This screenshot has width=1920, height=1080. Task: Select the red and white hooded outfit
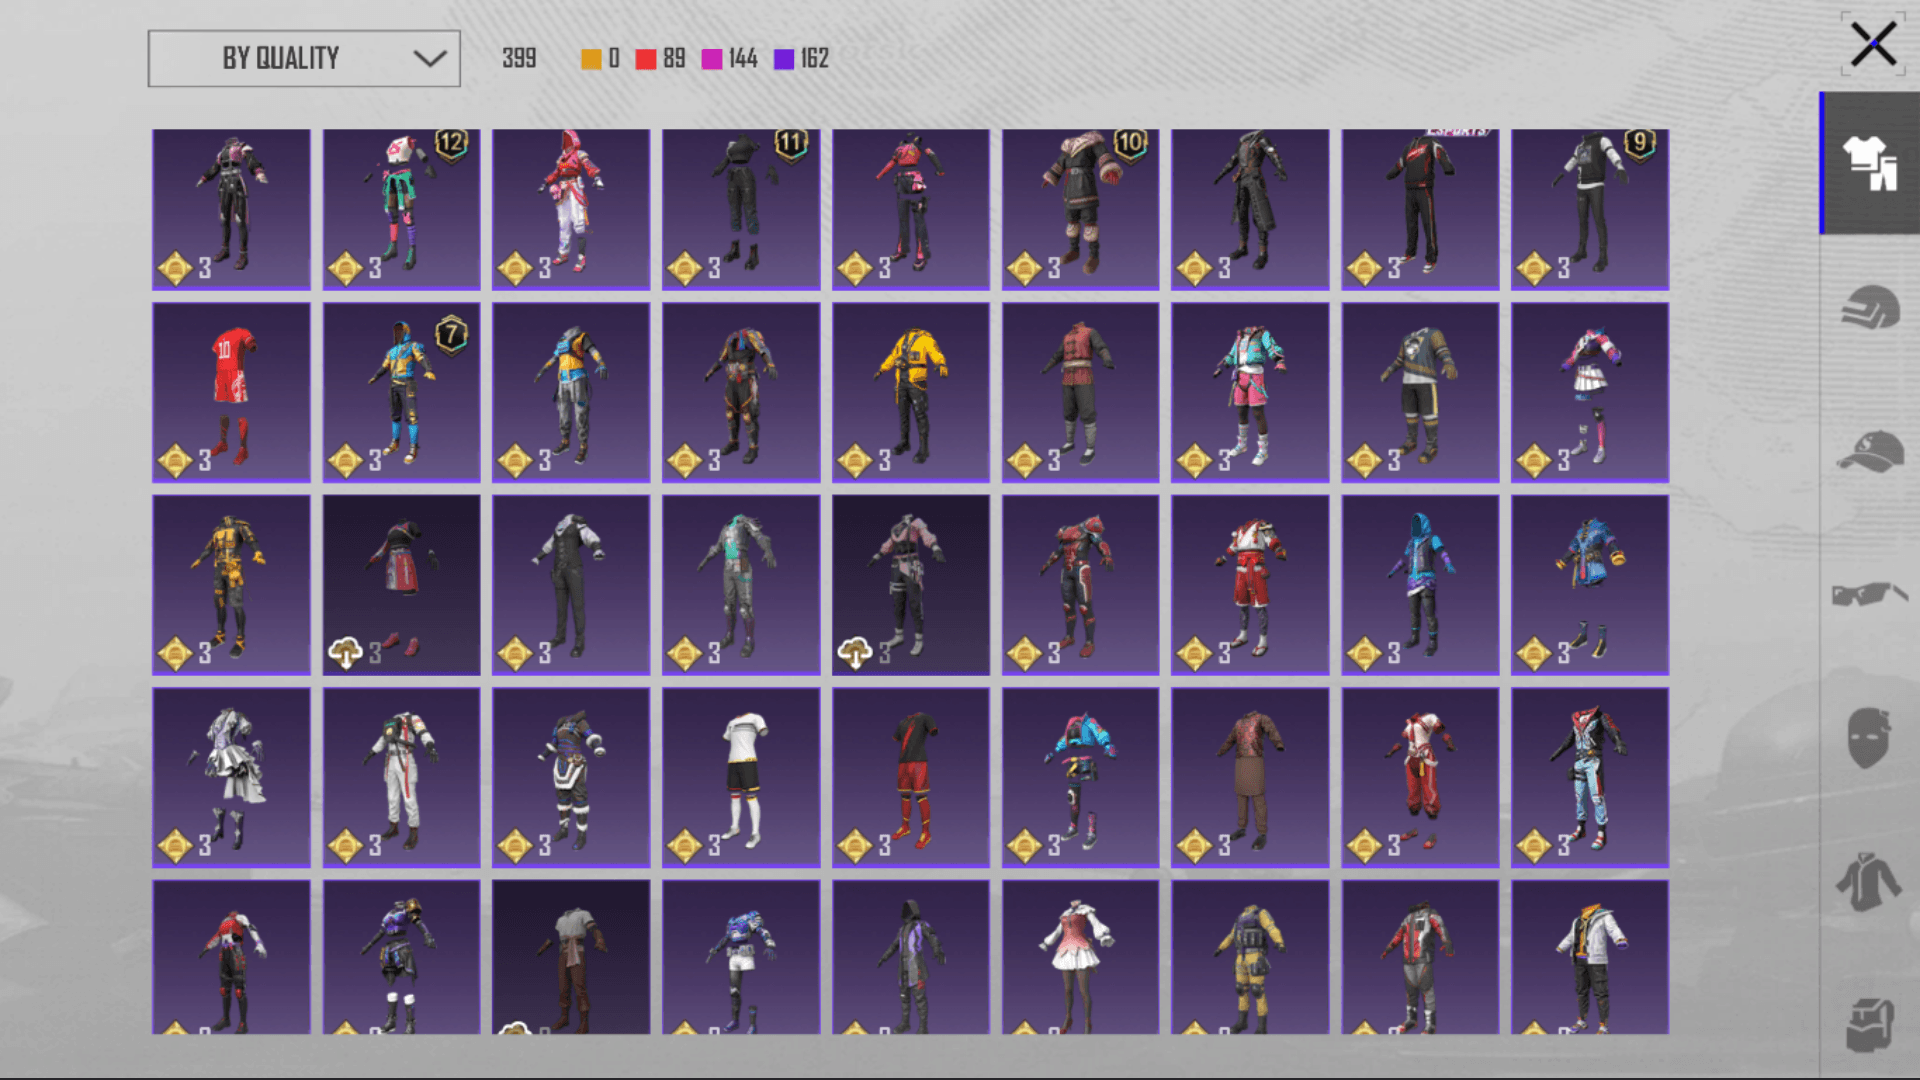point(571,209)
